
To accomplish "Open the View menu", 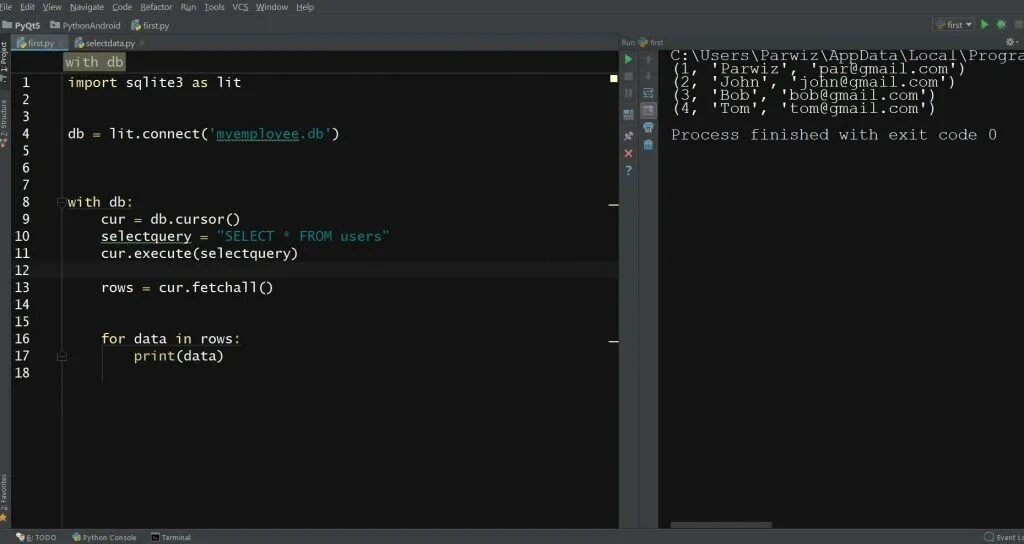I will (52, 7).
